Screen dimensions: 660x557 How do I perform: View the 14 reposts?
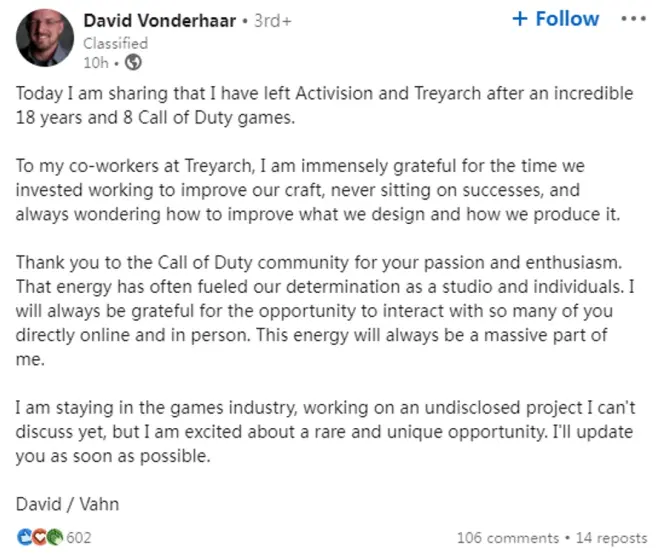pyautogui.click(x=611, y=538)
